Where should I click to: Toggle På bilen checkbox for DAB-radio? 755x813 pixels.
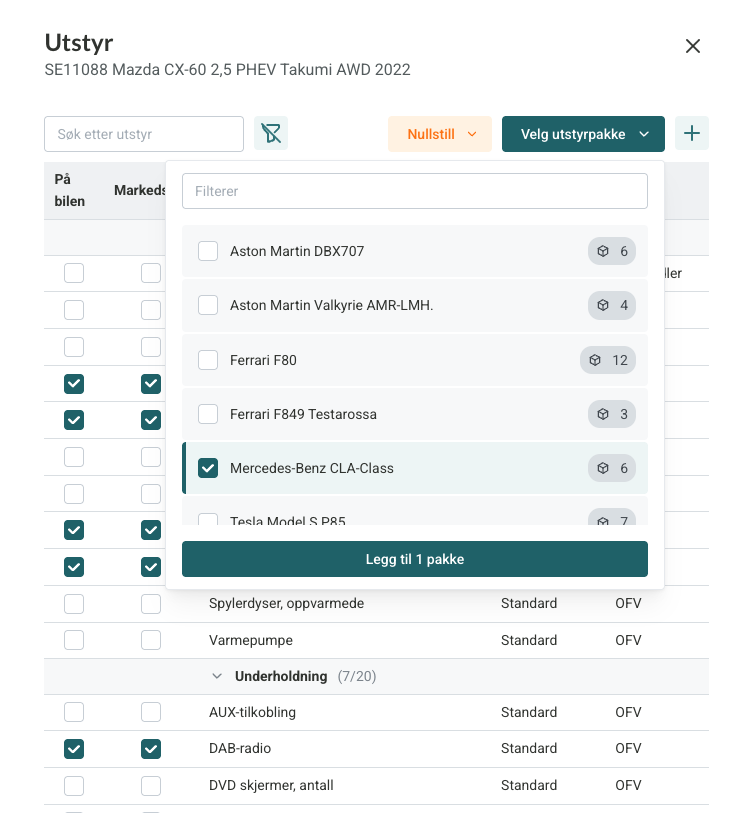pyautogui.click(x=74, y=748)
